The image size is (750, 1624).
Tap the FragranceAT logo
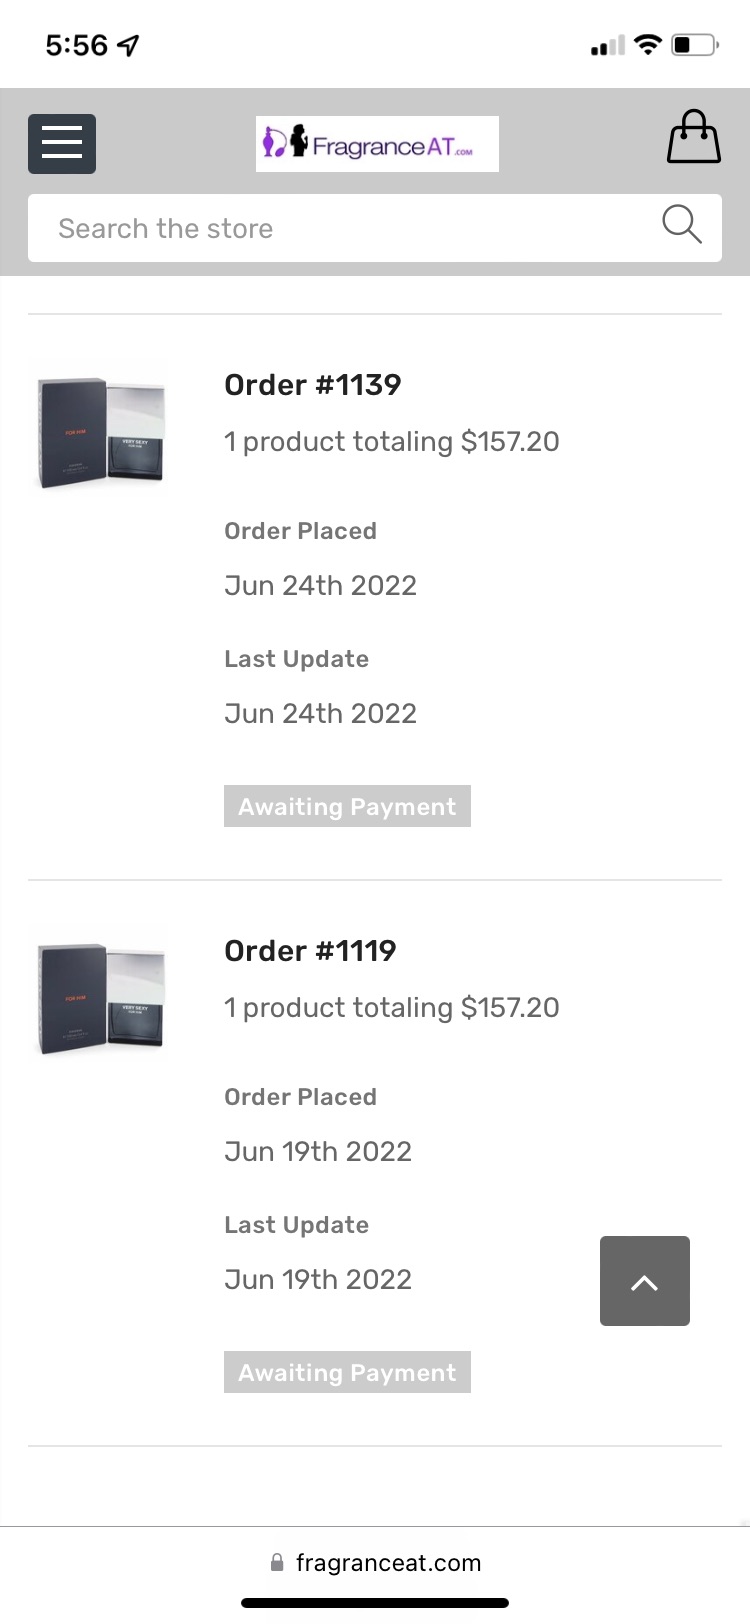point(377,144)
